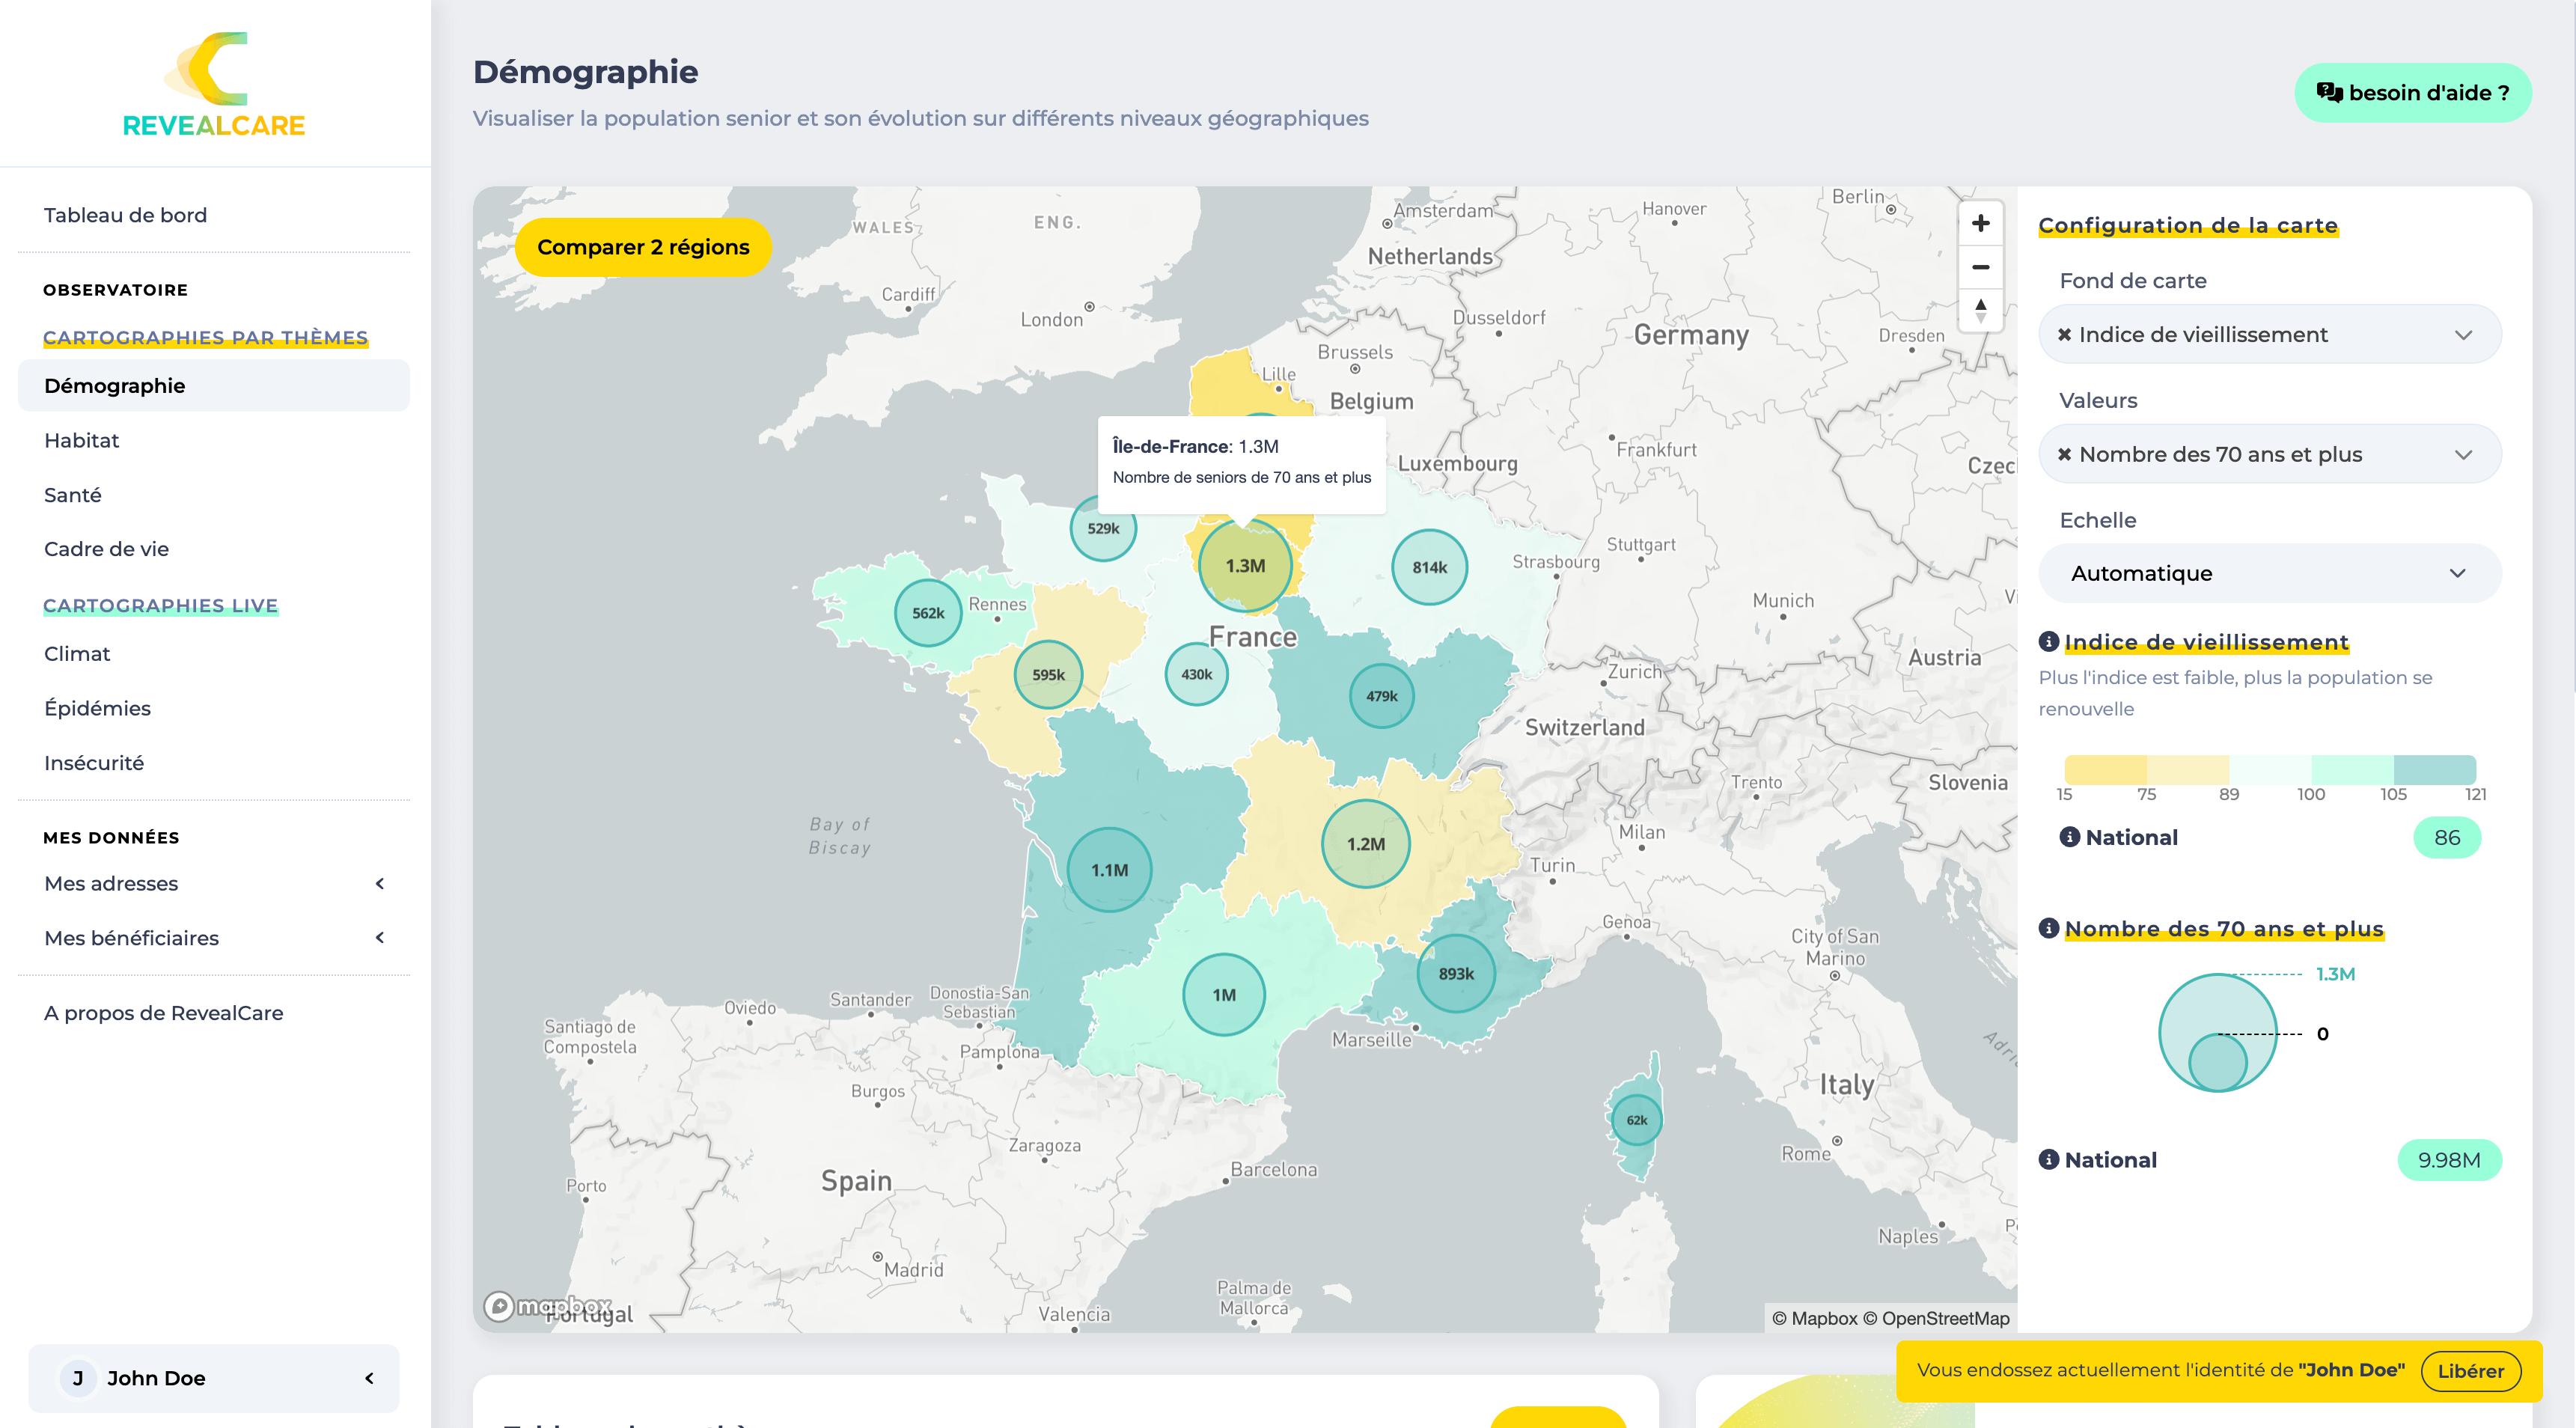Reset map bearing with compass button

point(1980,310)
